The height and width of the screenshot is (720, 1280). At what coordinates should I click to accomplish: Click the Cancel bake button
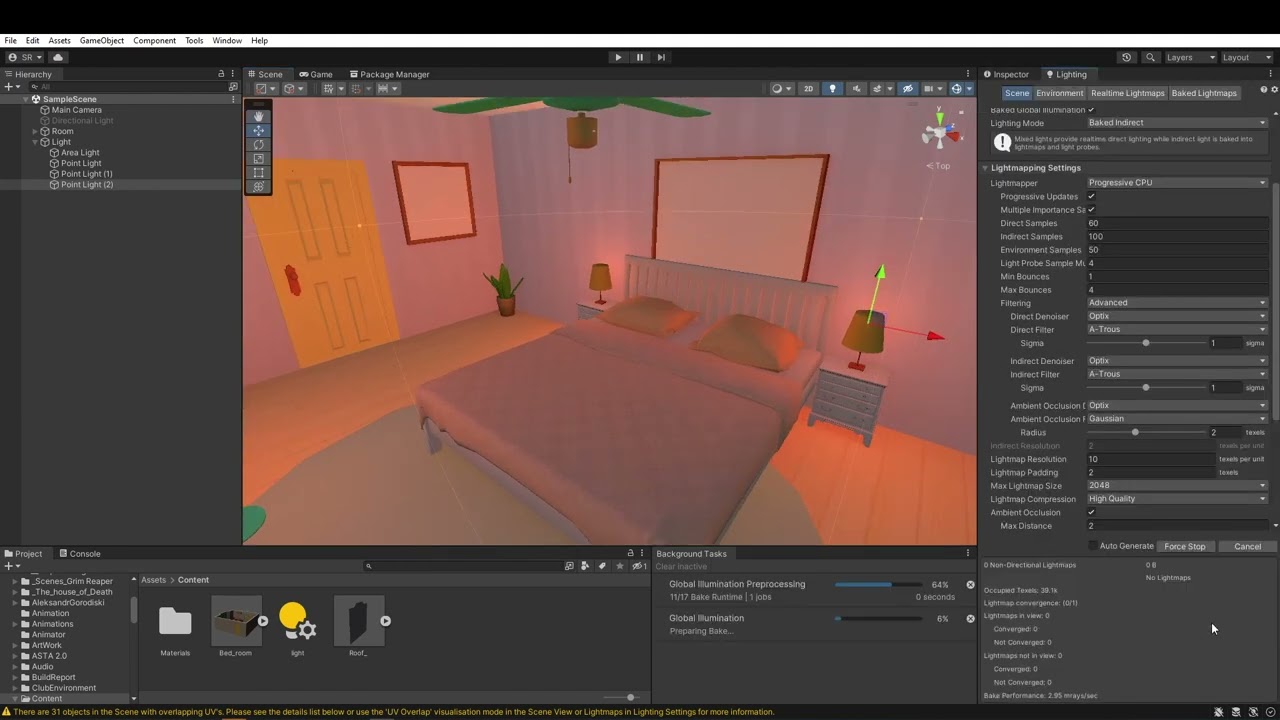(1248, 546)
